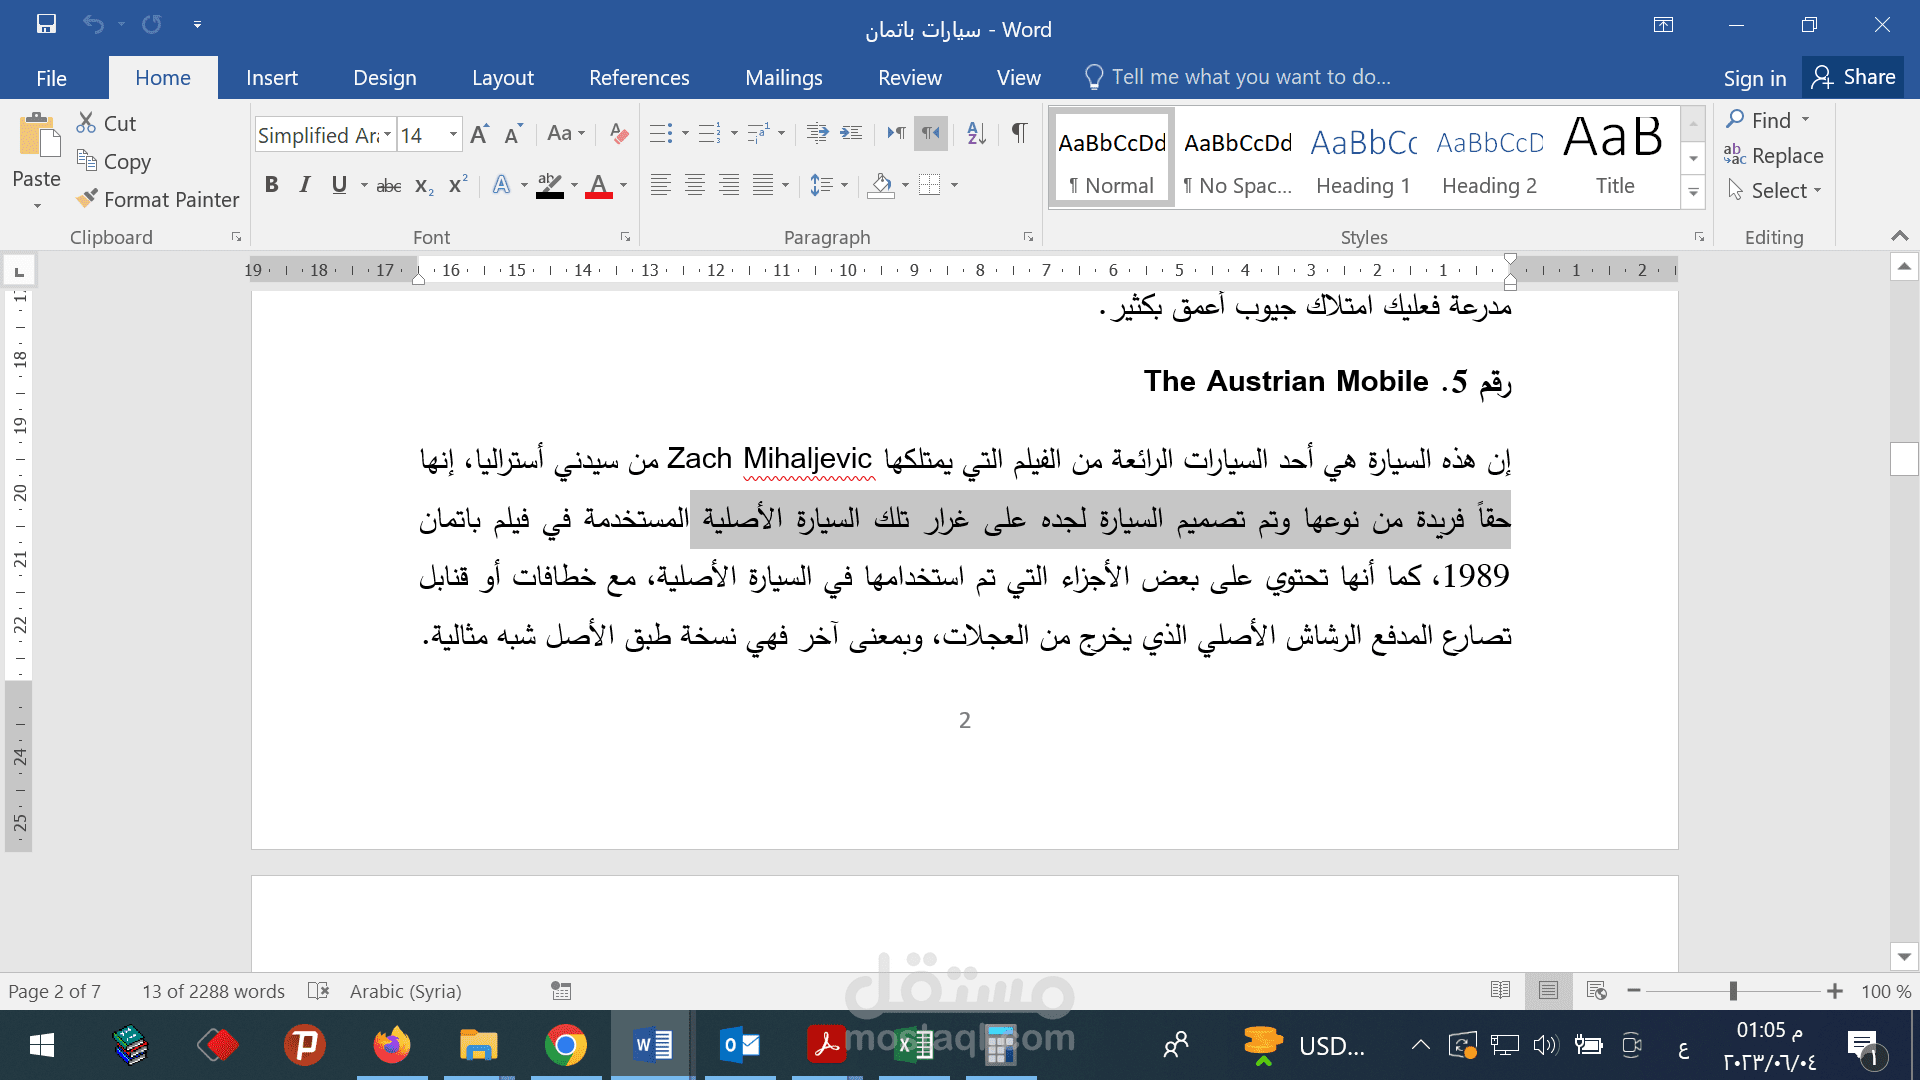Open the Change Case dropdown
Screen dimensions: 1920x1080
[566, 133]
